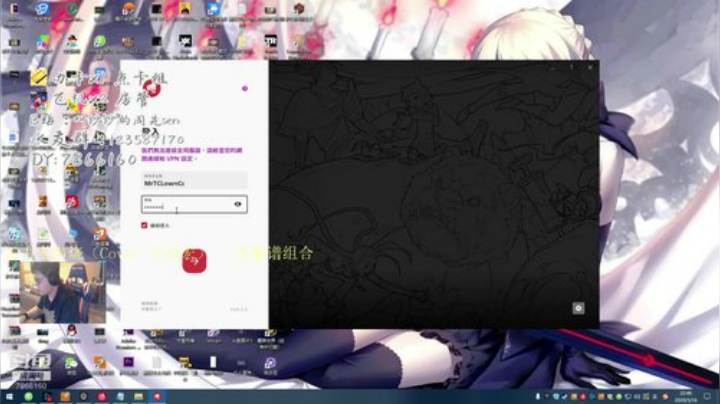
Task: Open the dark round icon on taskbar
Action: [84, 396]
